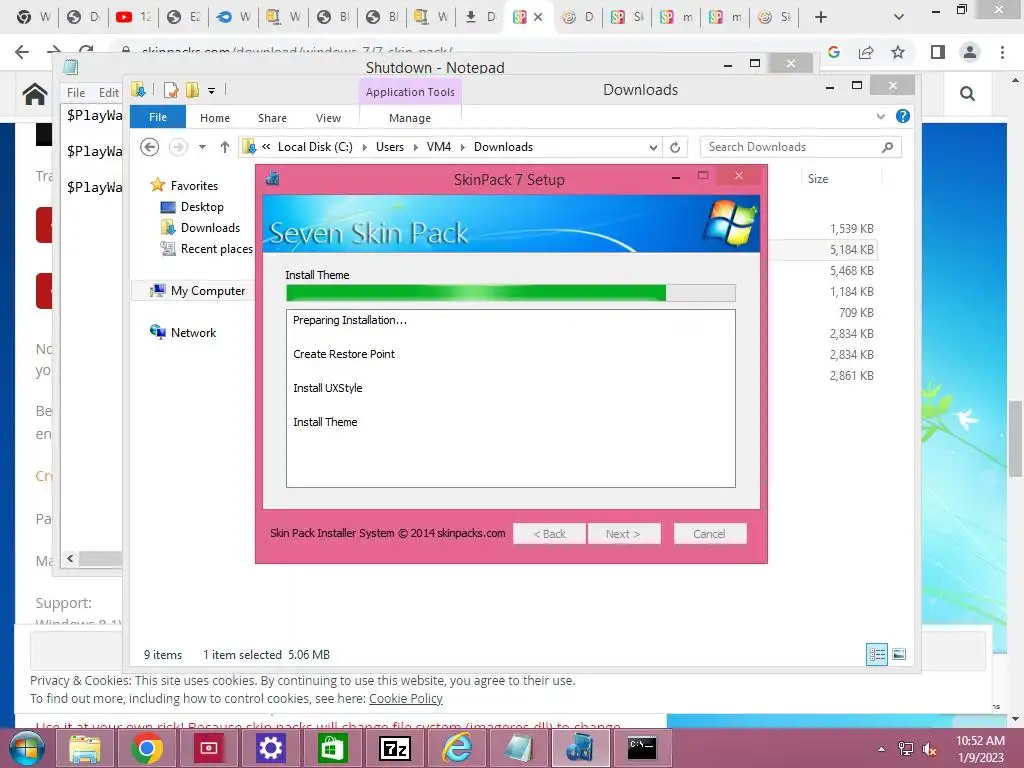Switch to details view icon
Image resolution: width=1024 pixels, height=768 pixels.
876,654
